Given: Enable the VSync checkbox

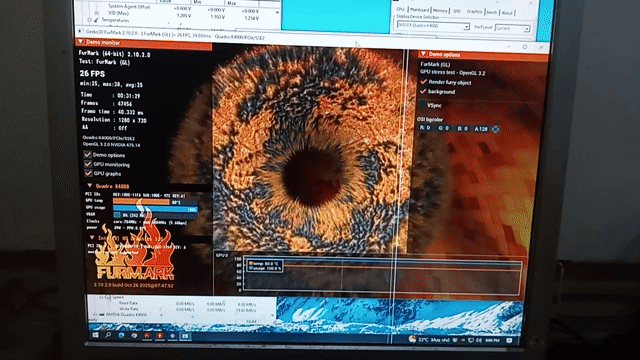Looking at the screenshot, I should click(x=422, y=105).
